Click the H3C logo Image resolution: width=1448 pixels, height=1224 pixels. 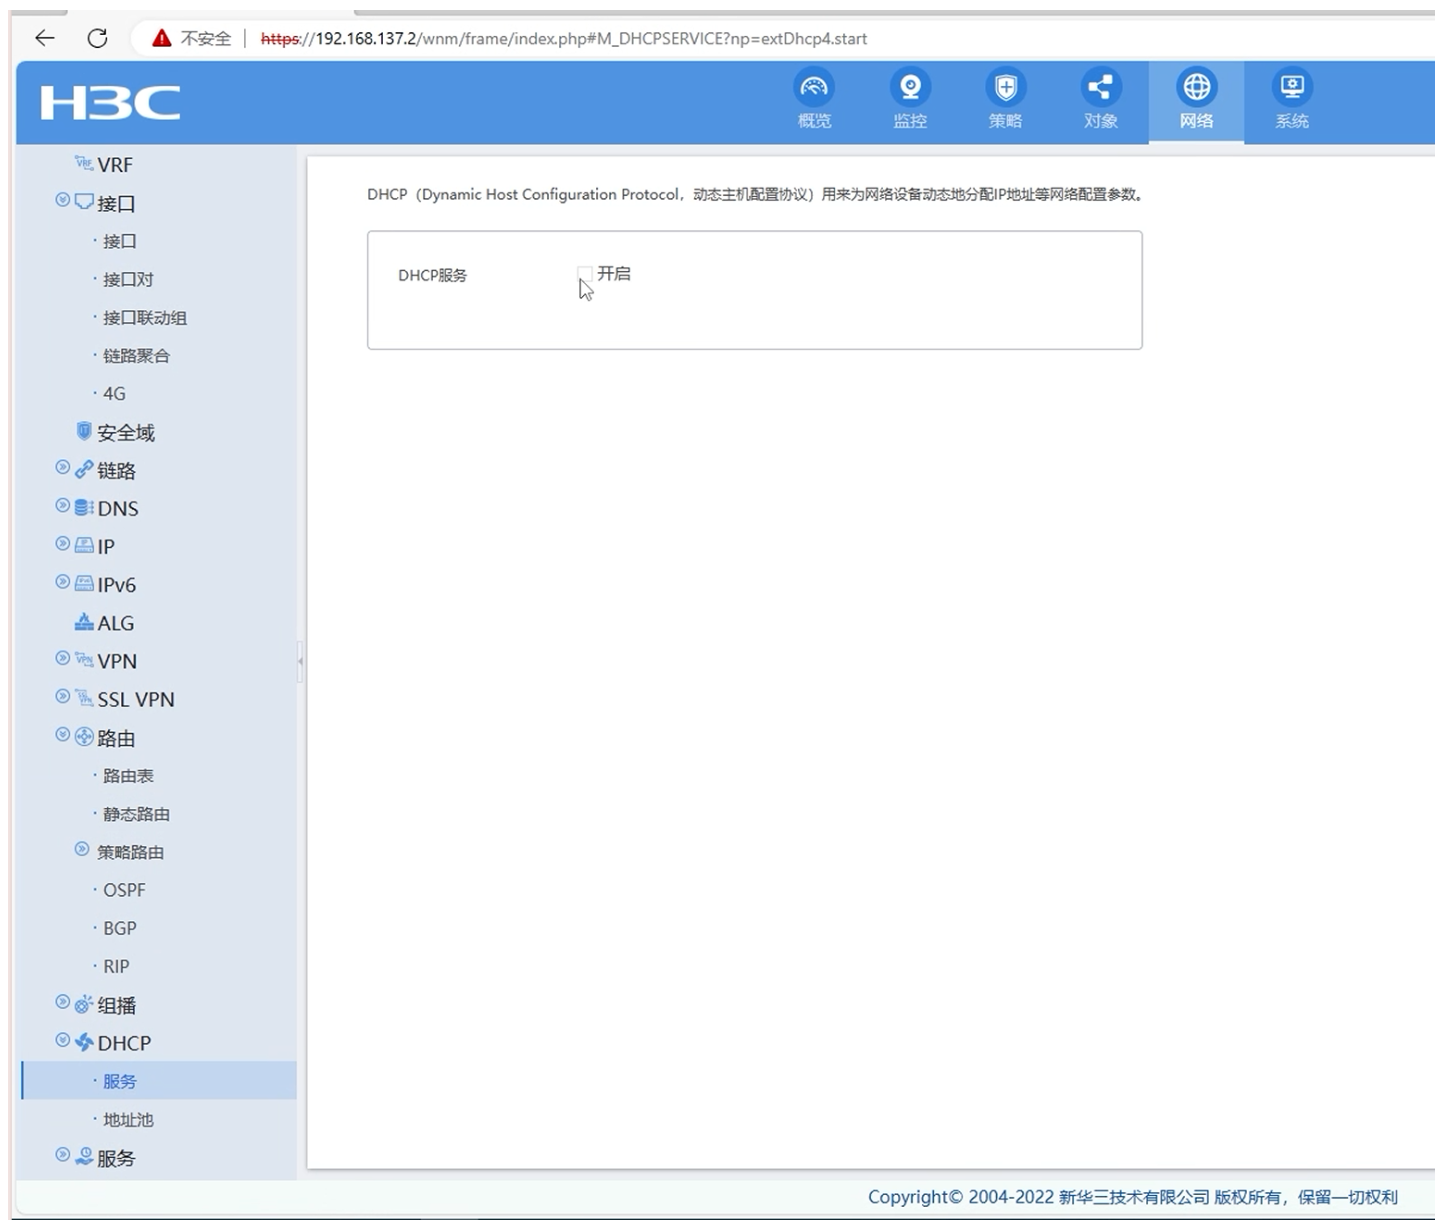tap(110, 103)
